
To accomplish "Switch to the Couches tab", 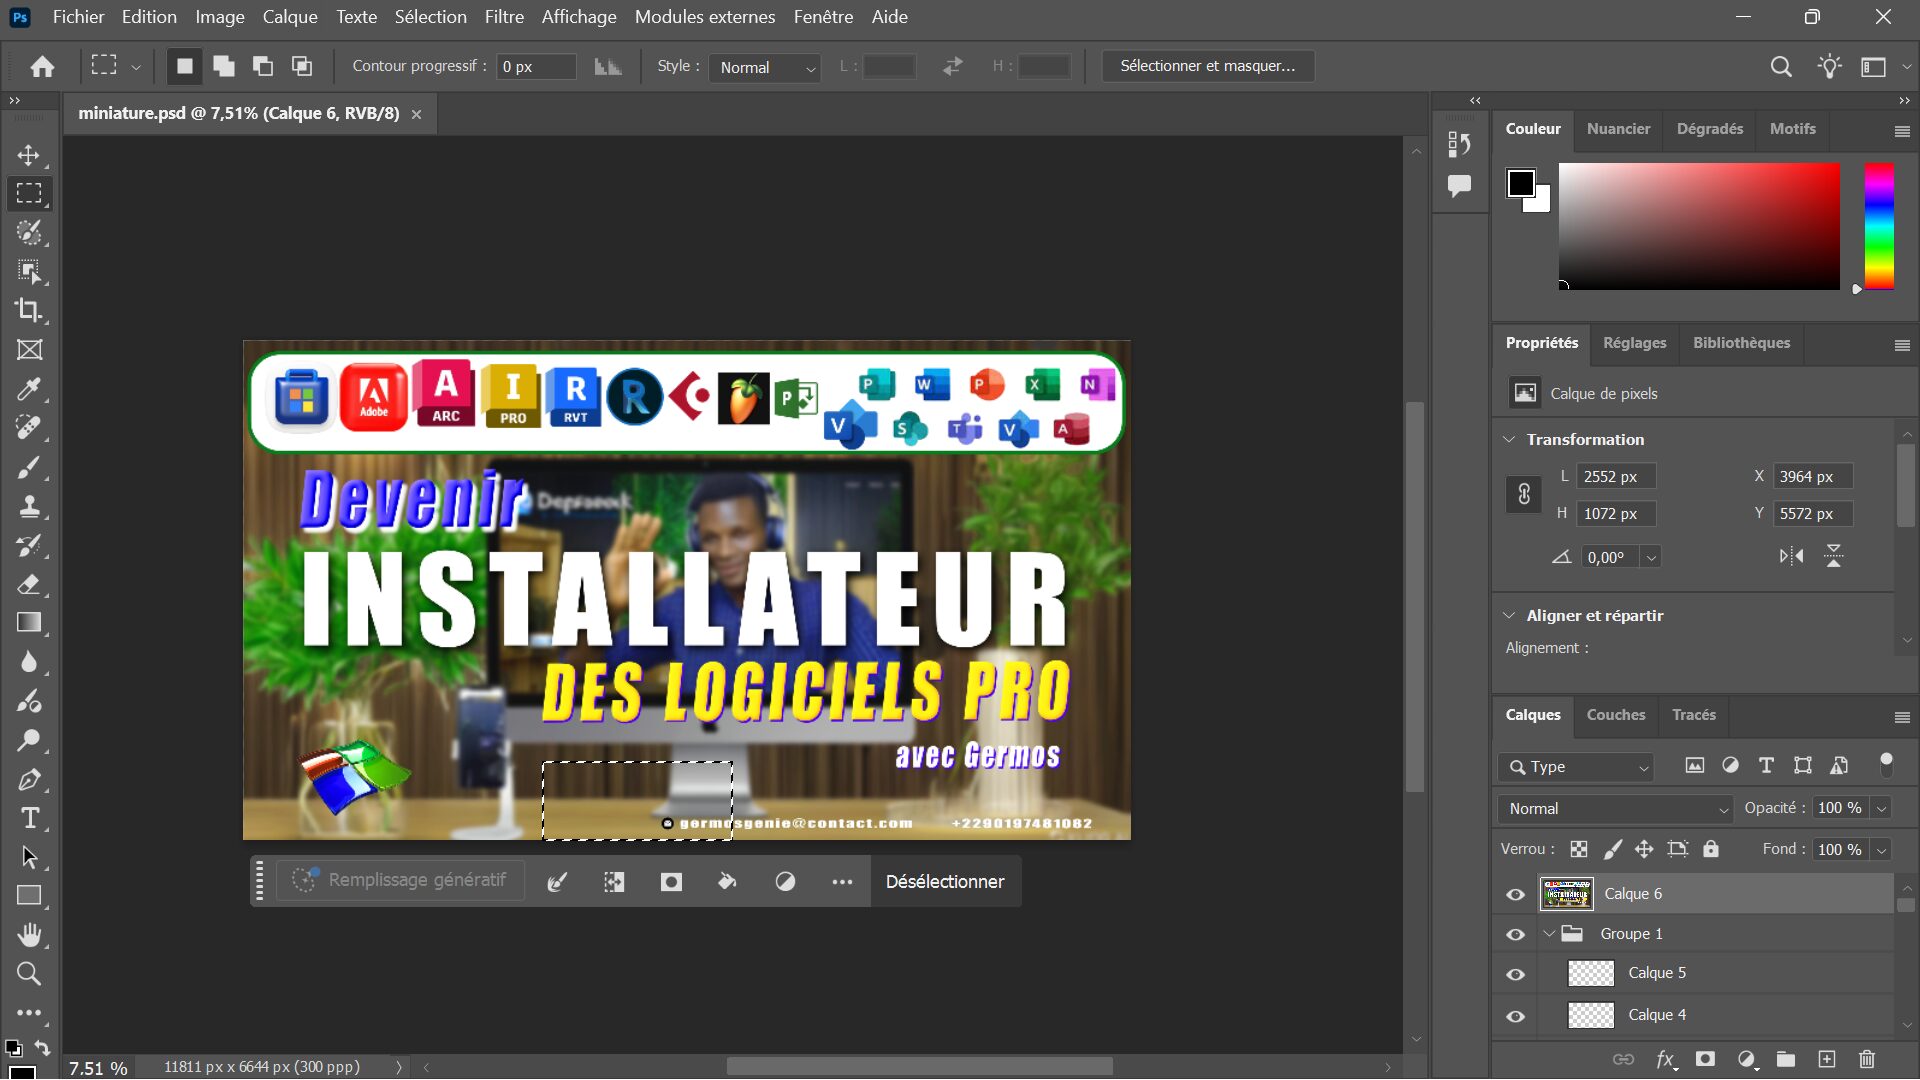I will click(1615, 714).
